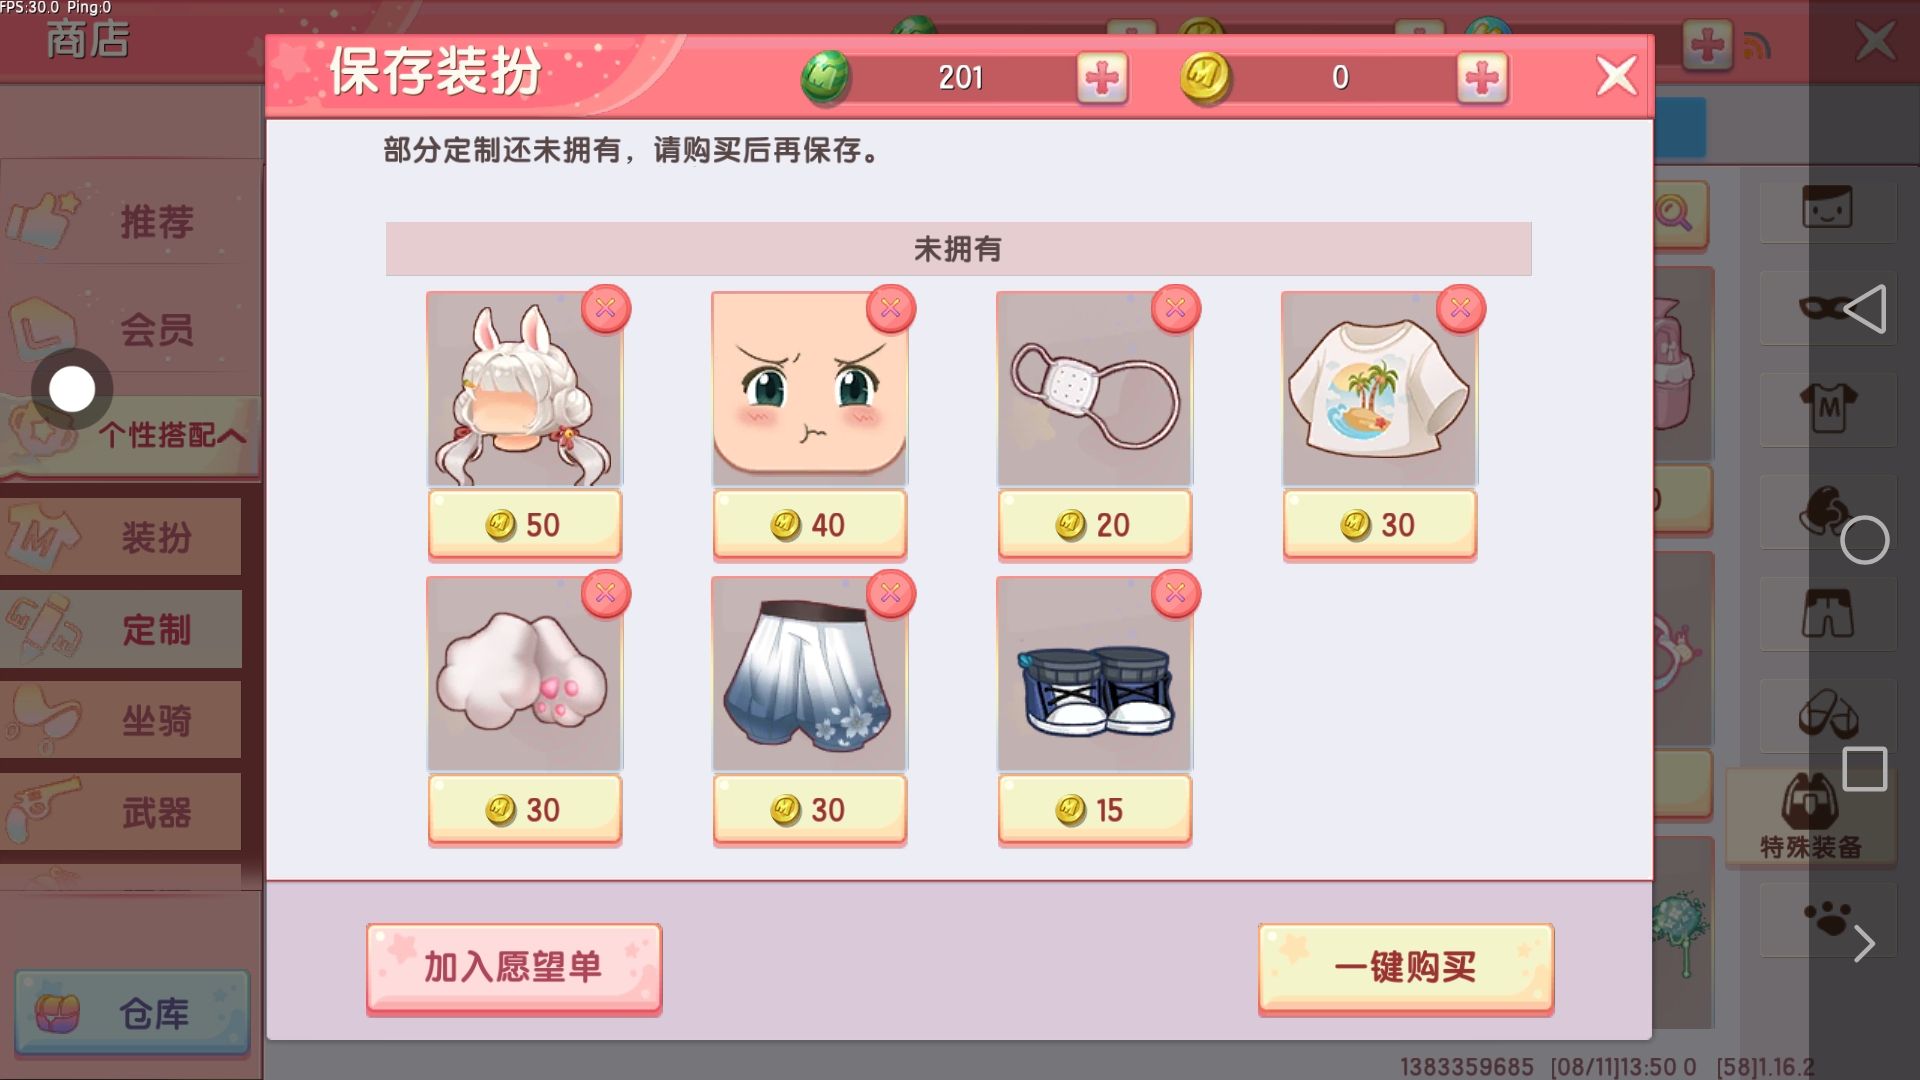Screen dimensions: 1920x1080
Task: Remove the blue sneakers item
Action: tap(1176, 594)
